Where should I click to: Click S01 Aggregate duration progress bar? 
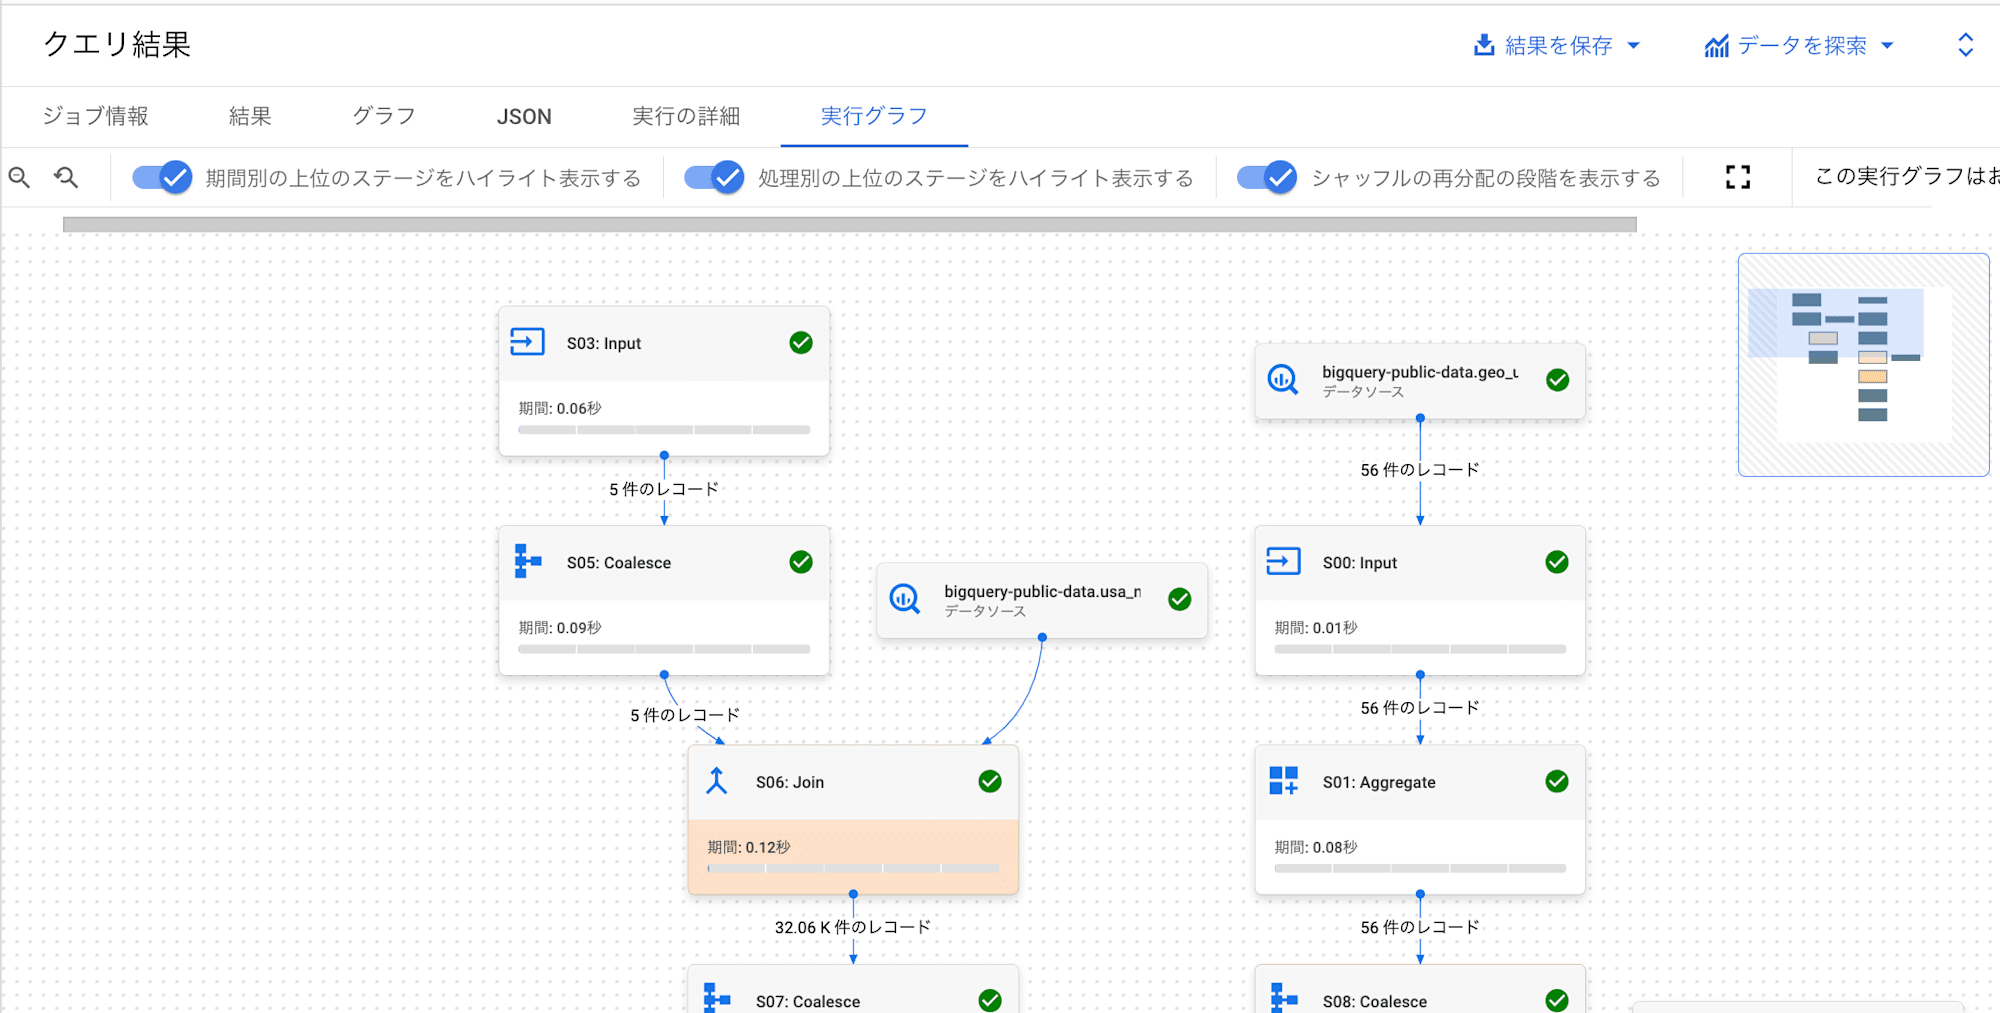[1420, 868]
